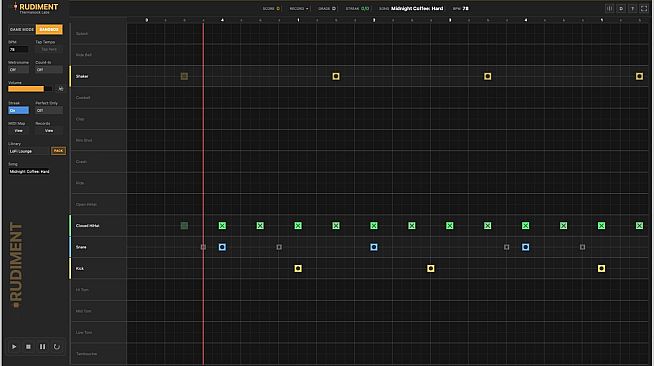Open help with the question mark icon
This screenshot has height=366, width=654.
(632, 8)
